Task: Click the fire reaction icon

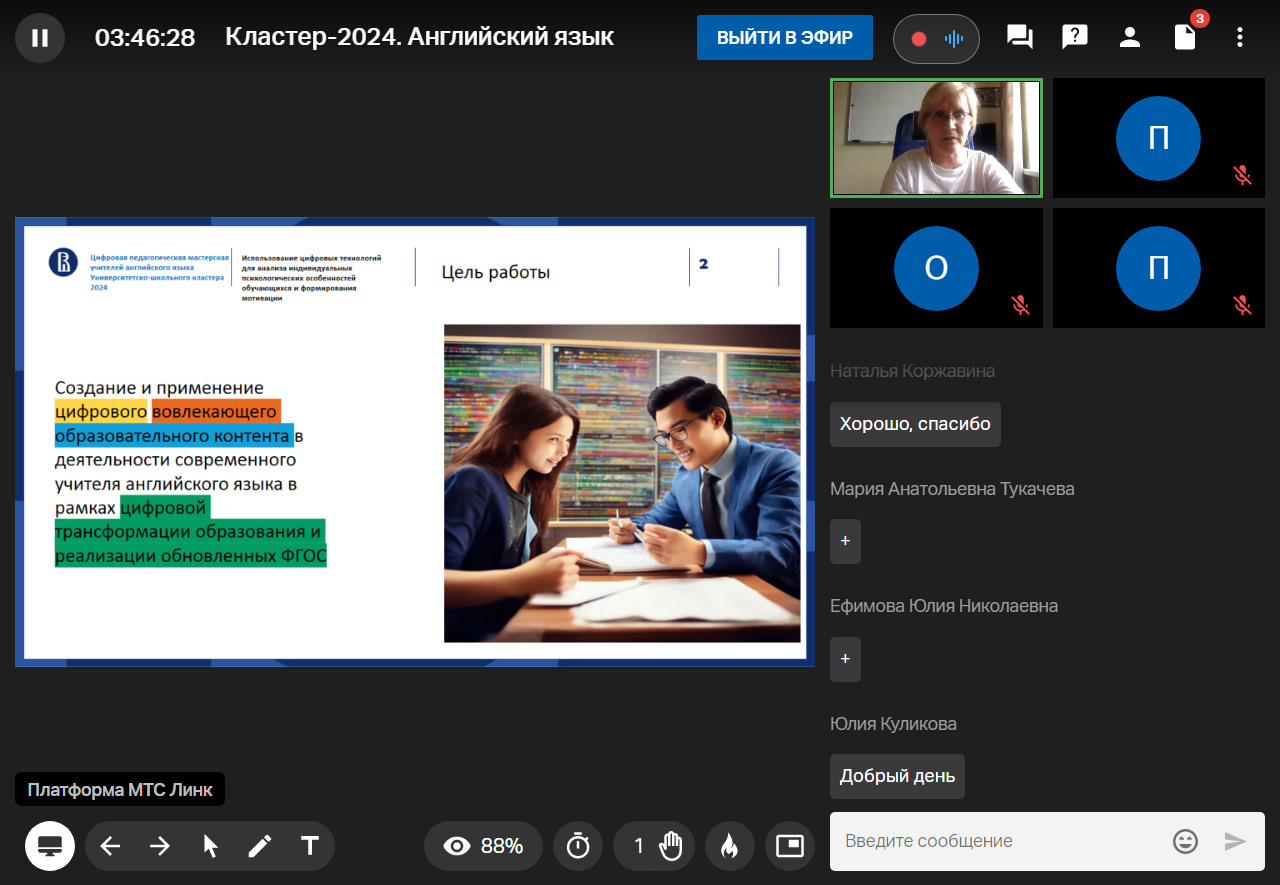Action: (x=729, y=846)
